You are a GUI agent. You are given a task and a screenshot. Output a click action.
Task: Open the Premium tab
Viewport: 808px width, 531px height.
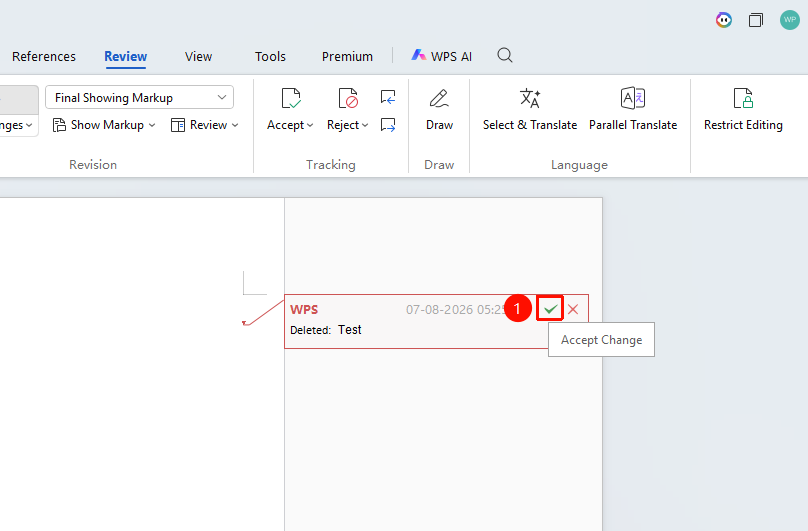(x=347, y=56)
